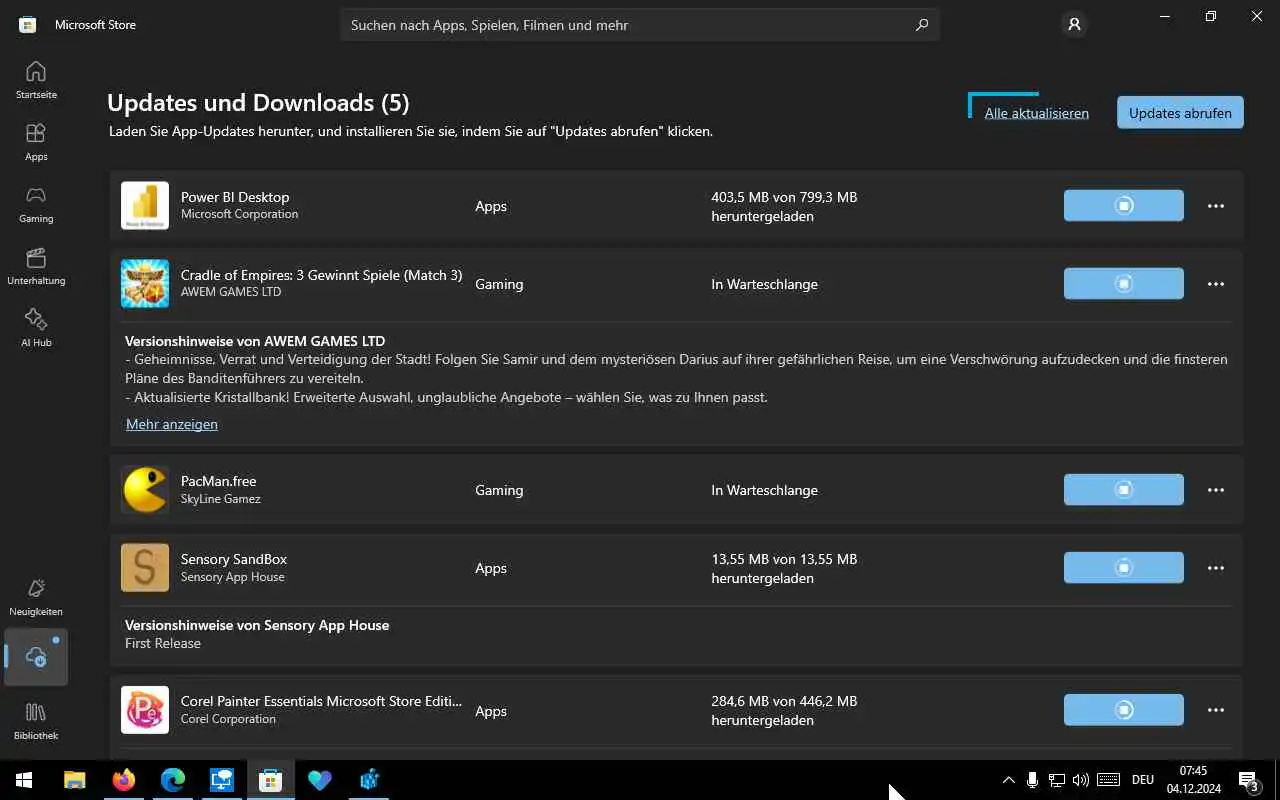Open more options for Corel Painter Essentials
Viewport: 1280px width, 800px height.
1216,710
